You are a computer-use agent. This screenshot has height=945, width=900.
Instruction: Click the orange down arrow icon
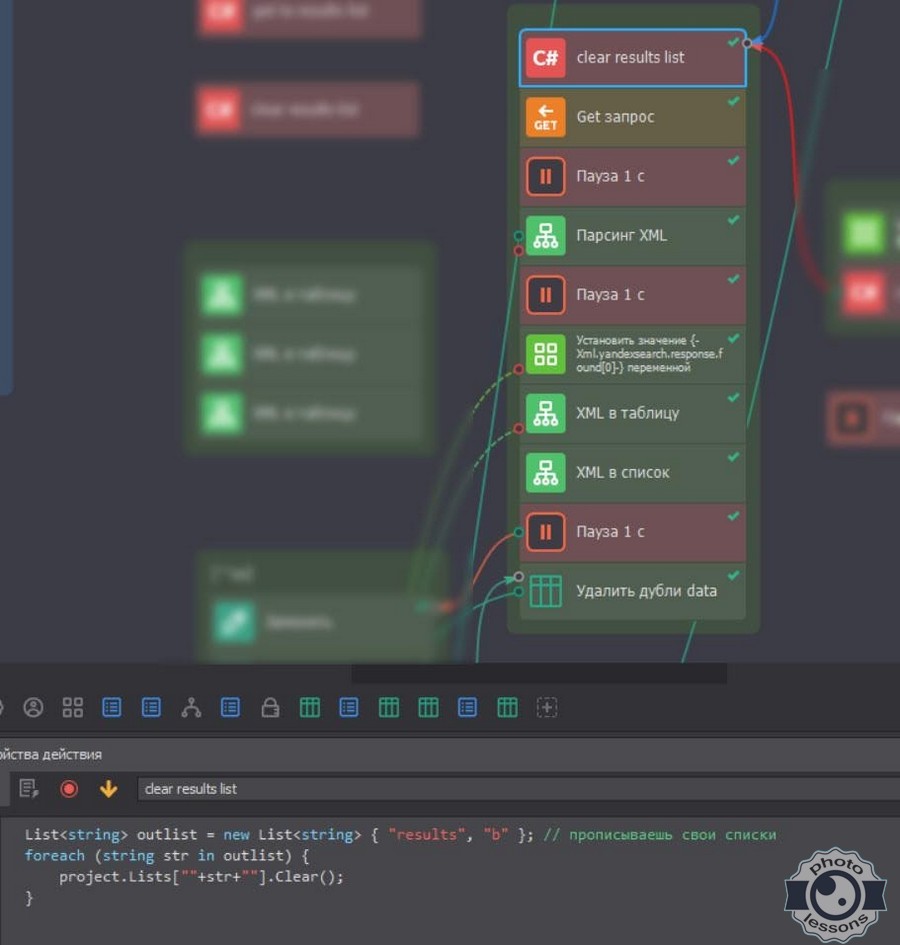click(108, 789)
